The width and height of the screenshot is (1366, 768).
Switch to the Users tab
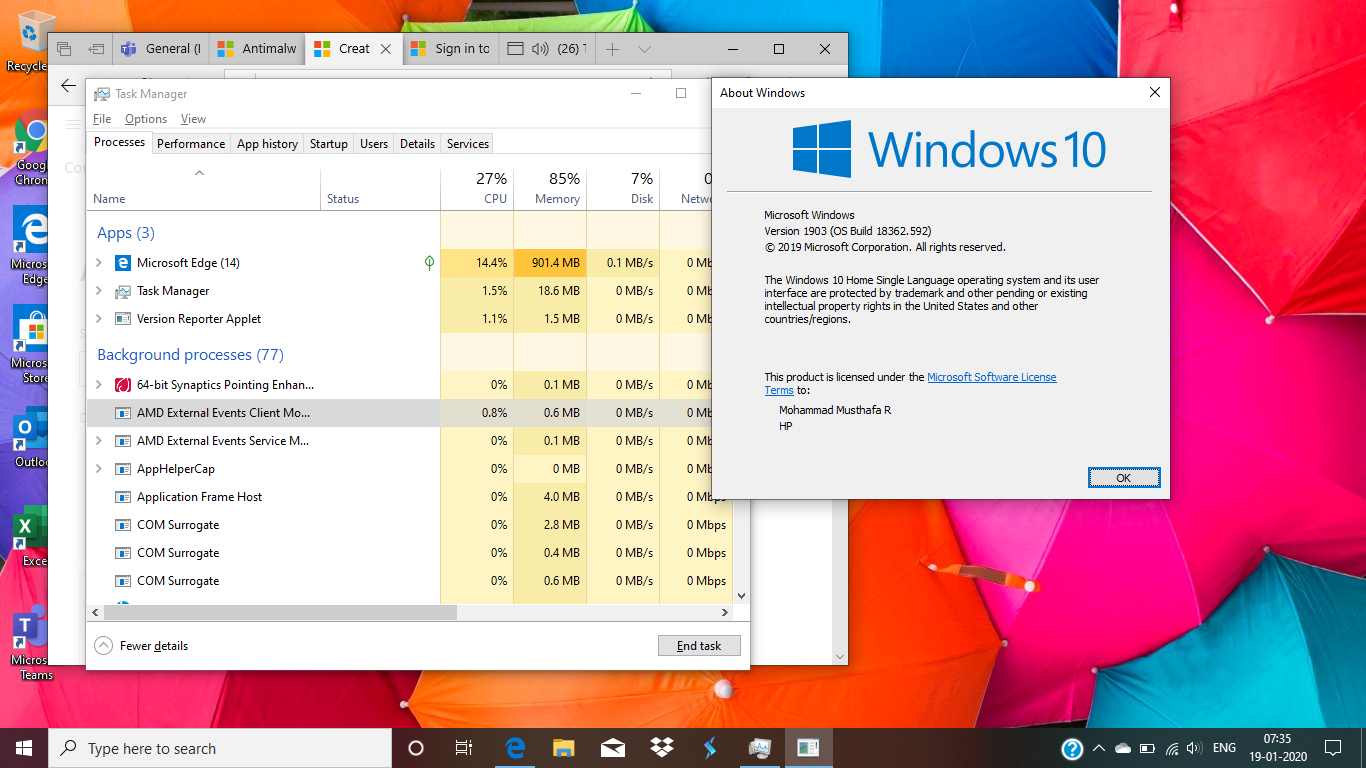click(x=374, y=144)
